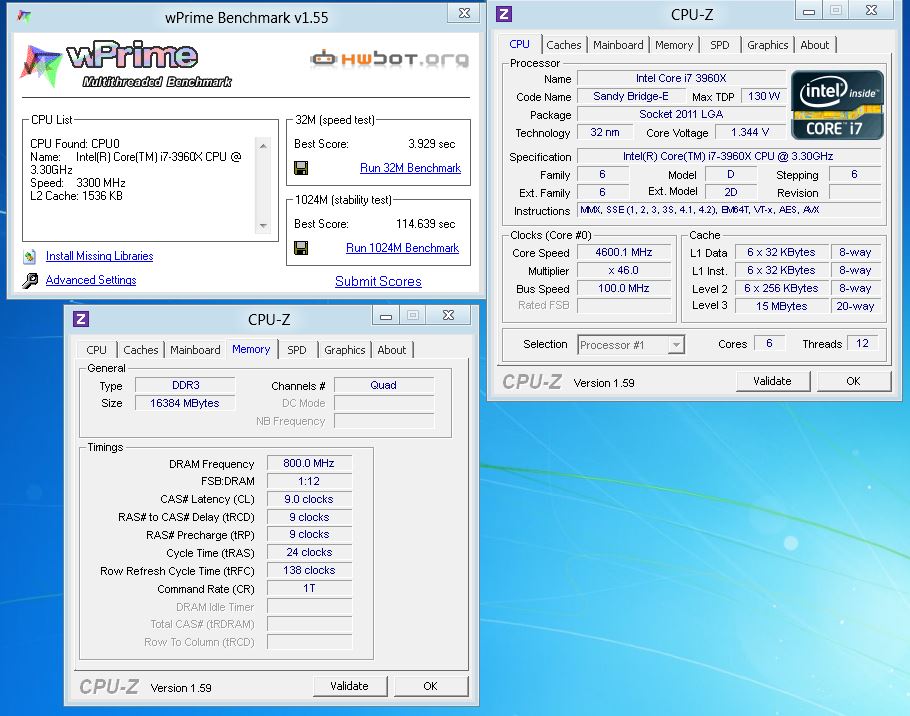This screenshot has height=716, width=910.
Task: Click the DRAM Frequency value field
Action: point(309,463)
